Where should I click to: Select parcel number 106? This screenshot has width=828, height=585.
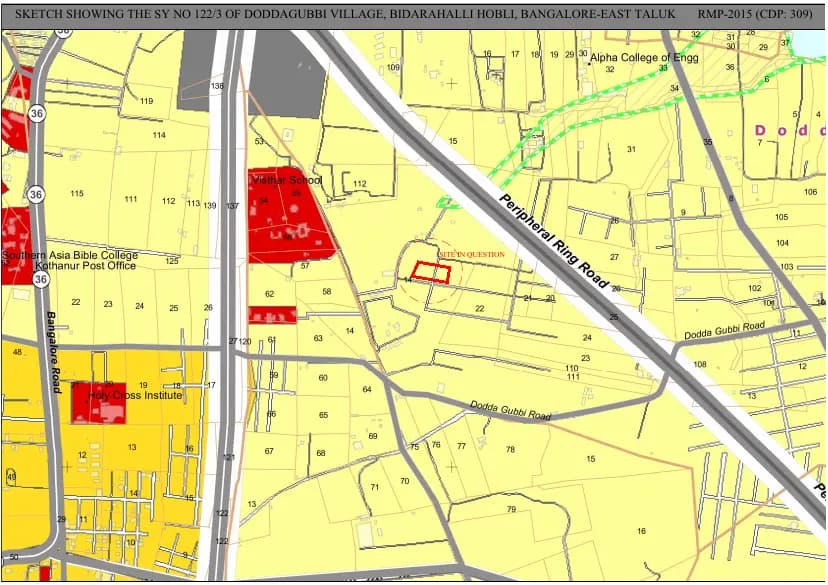(x=811, y=192)
